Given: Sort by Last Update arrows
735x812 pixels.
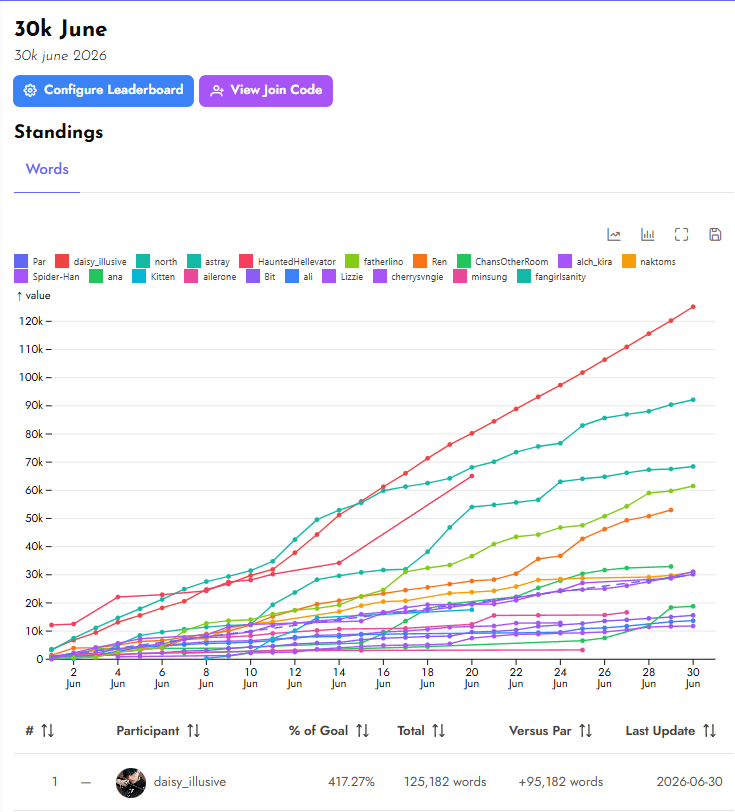Looking at the screenshot, I should click(710, 731).
